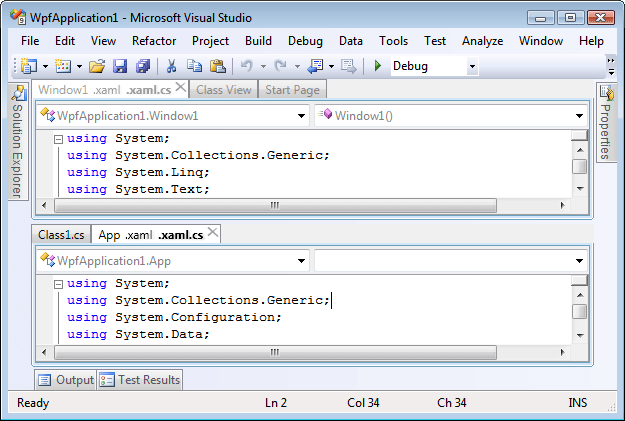The image size is (625, 421).
Task: Start debugging with the green play icon
Action: click(x=377, y=66)
